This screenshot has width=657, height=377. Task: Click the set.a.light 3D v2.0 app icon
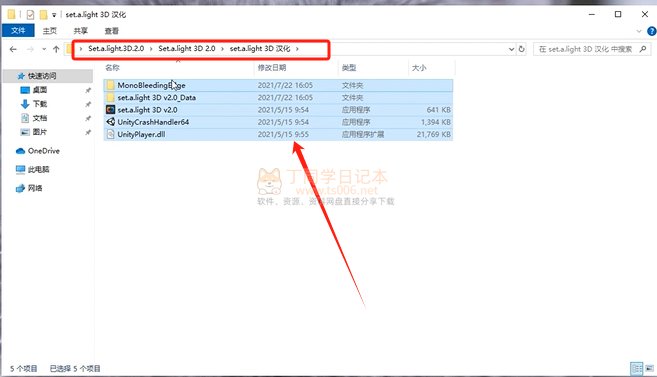click(x=110, y=110)
